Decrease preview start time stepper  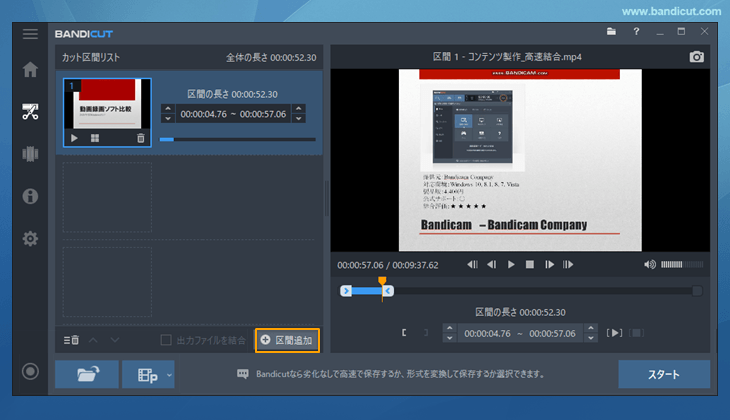pyautogui.click(x=449, y=338)
